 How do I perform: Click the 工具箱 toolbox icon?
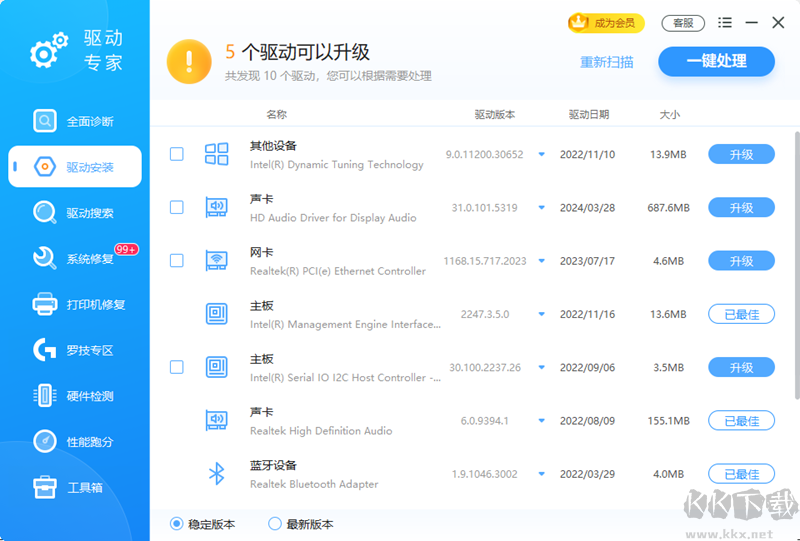(x=45, y=487)
